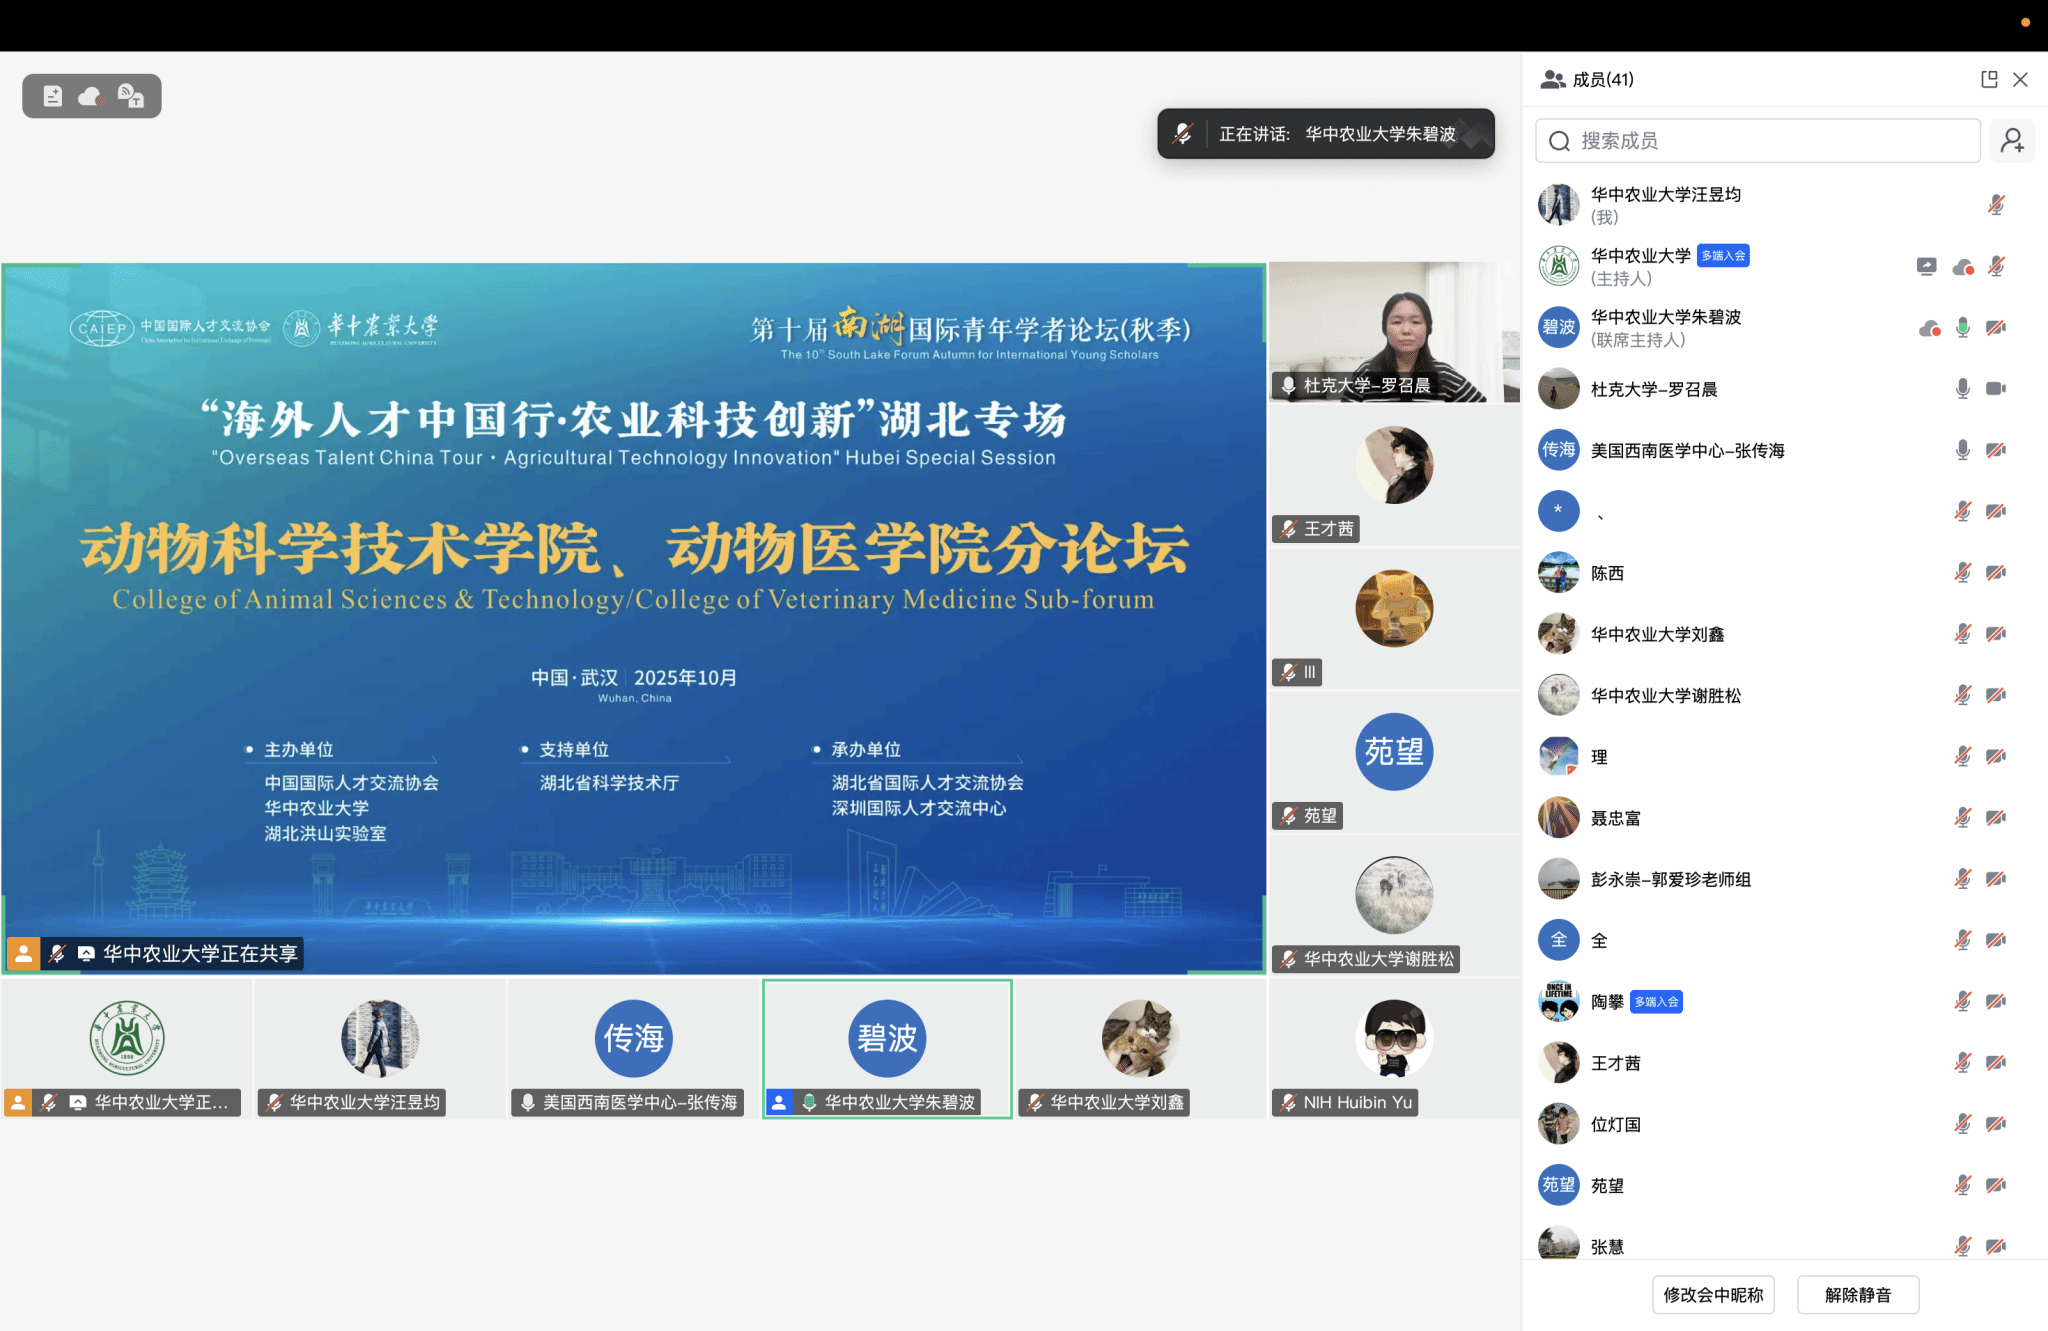Select 杜克大学-罗召晨 video thumbnail
This screenshot has height=1331, width=2048.
(1393, 332)
